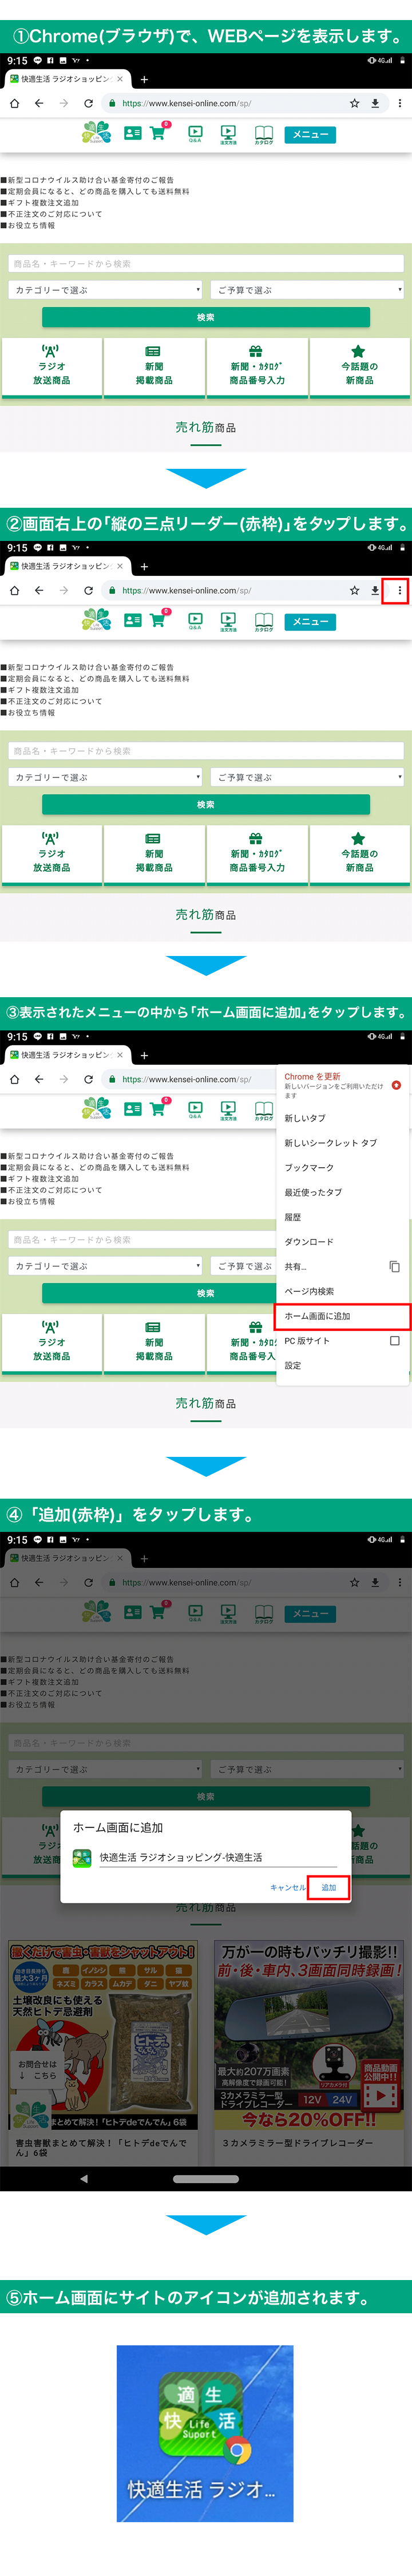Screen dimensions: 412x2576
Task: Open 設定 from Chrome menu
Action: [343, 1365]
